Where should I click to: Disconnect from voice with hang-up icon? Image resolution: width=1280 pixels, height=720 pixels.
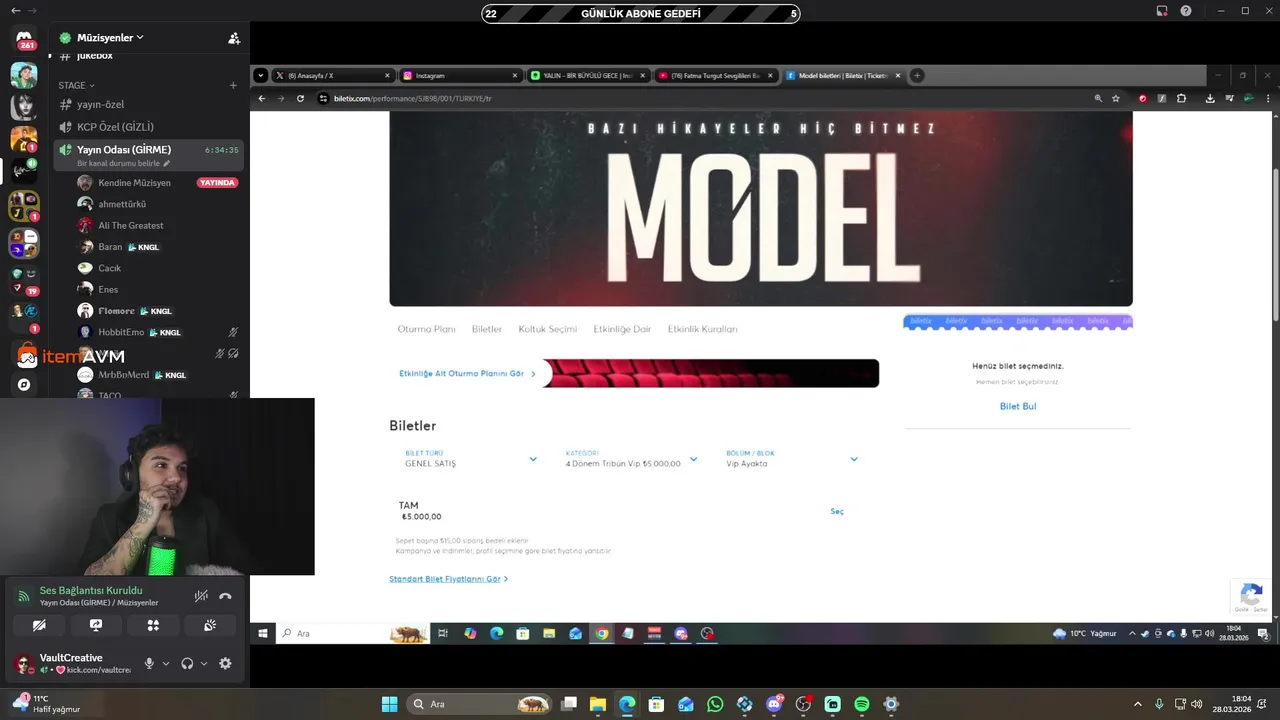(x=225, y=596)
